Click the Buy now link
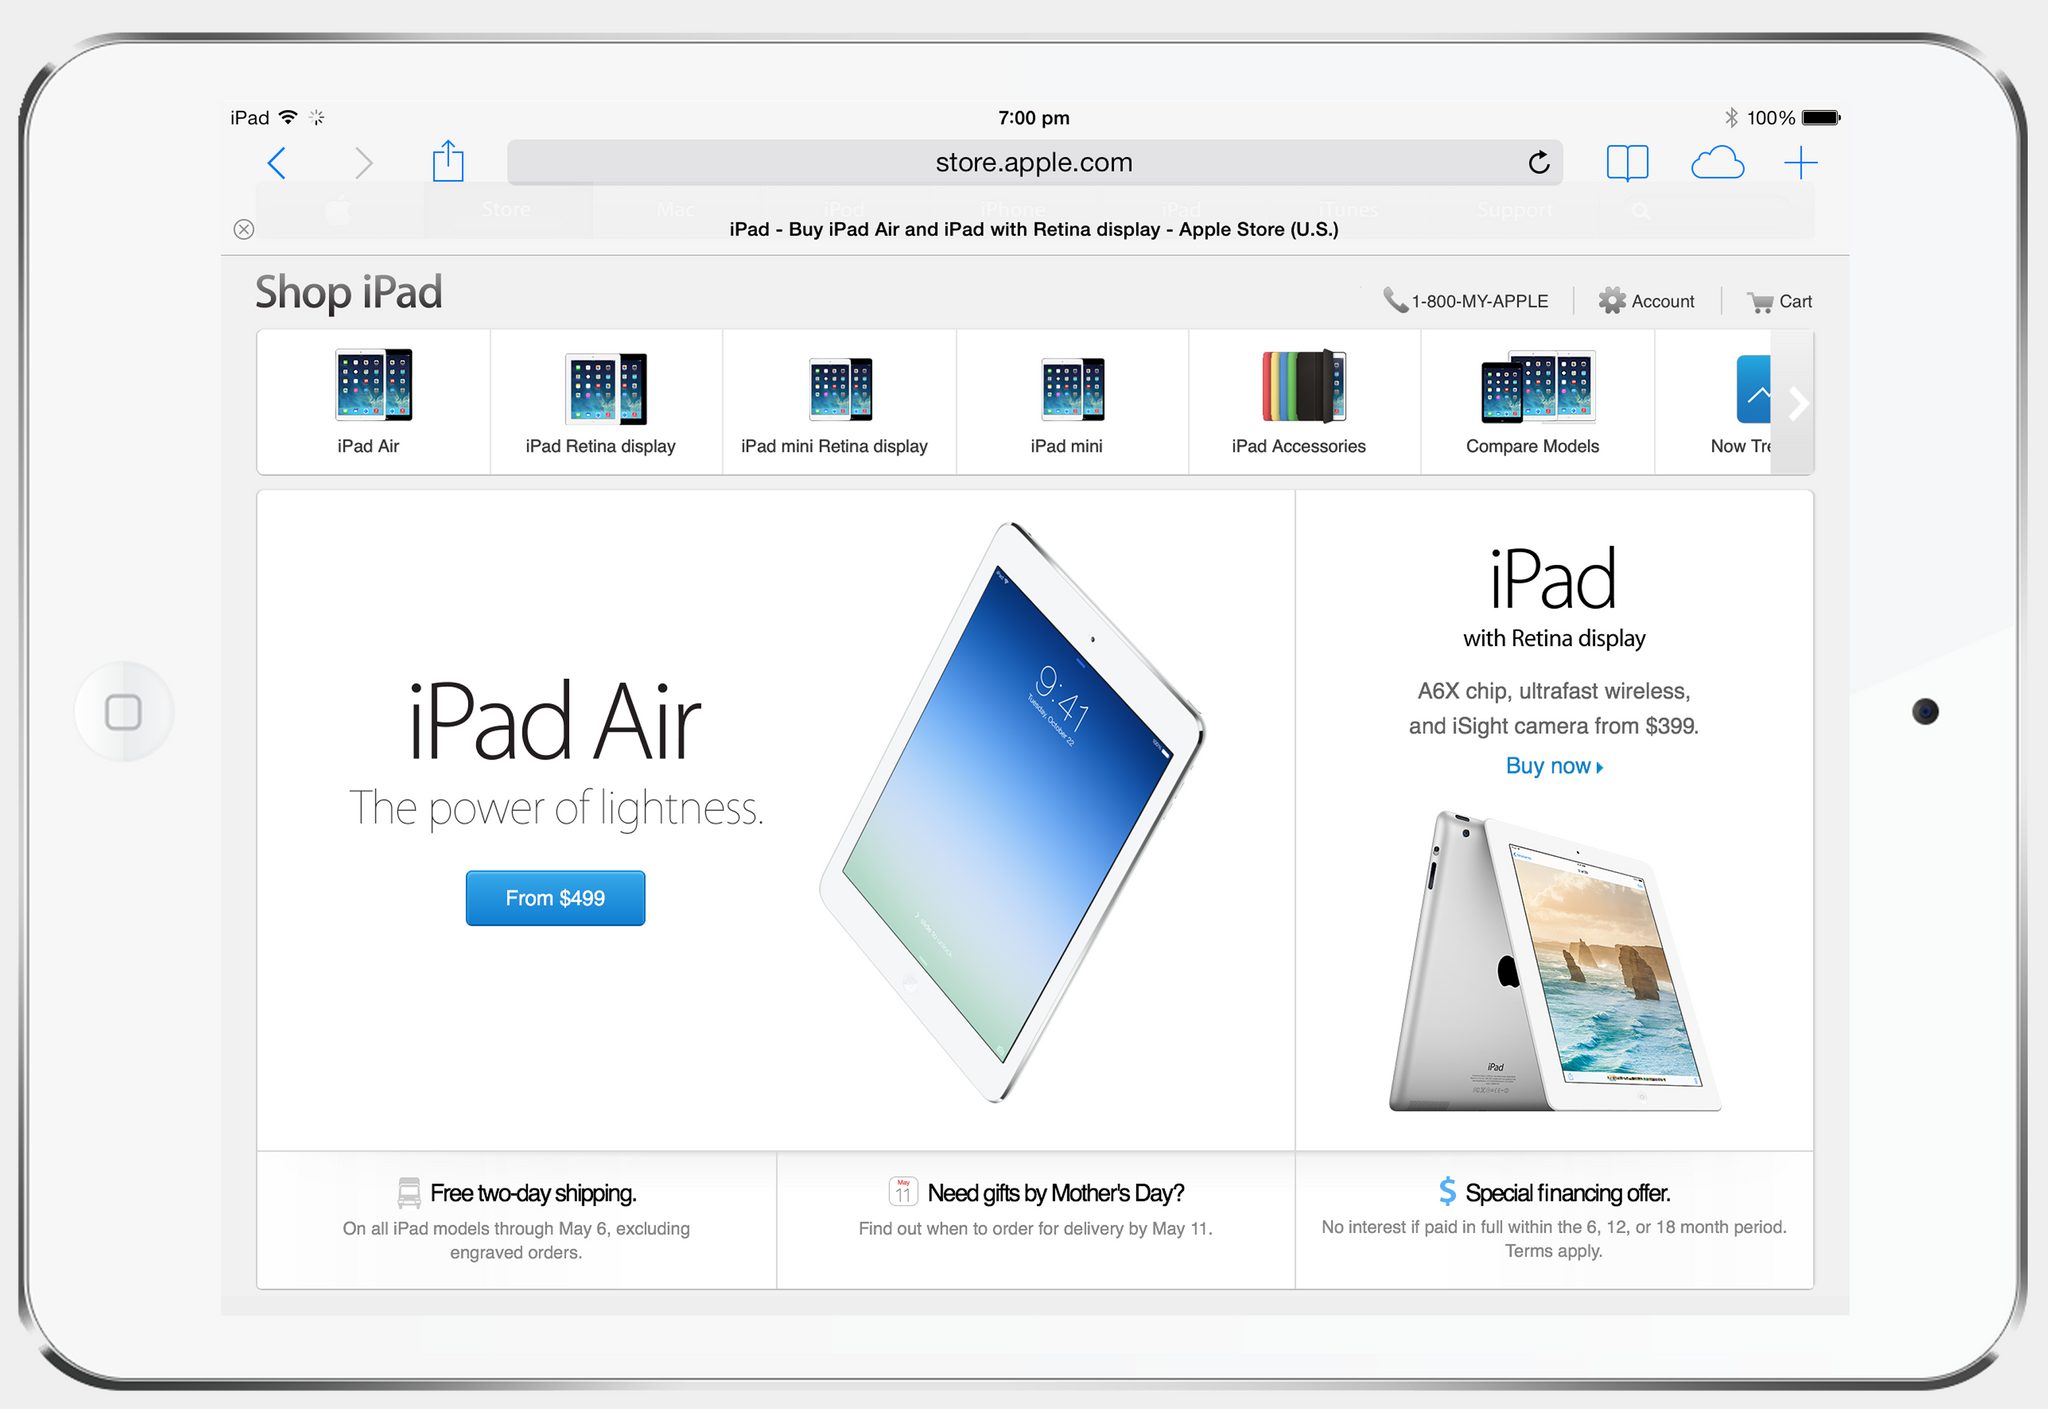The image size is (2048, 1409). point(1553,766)
